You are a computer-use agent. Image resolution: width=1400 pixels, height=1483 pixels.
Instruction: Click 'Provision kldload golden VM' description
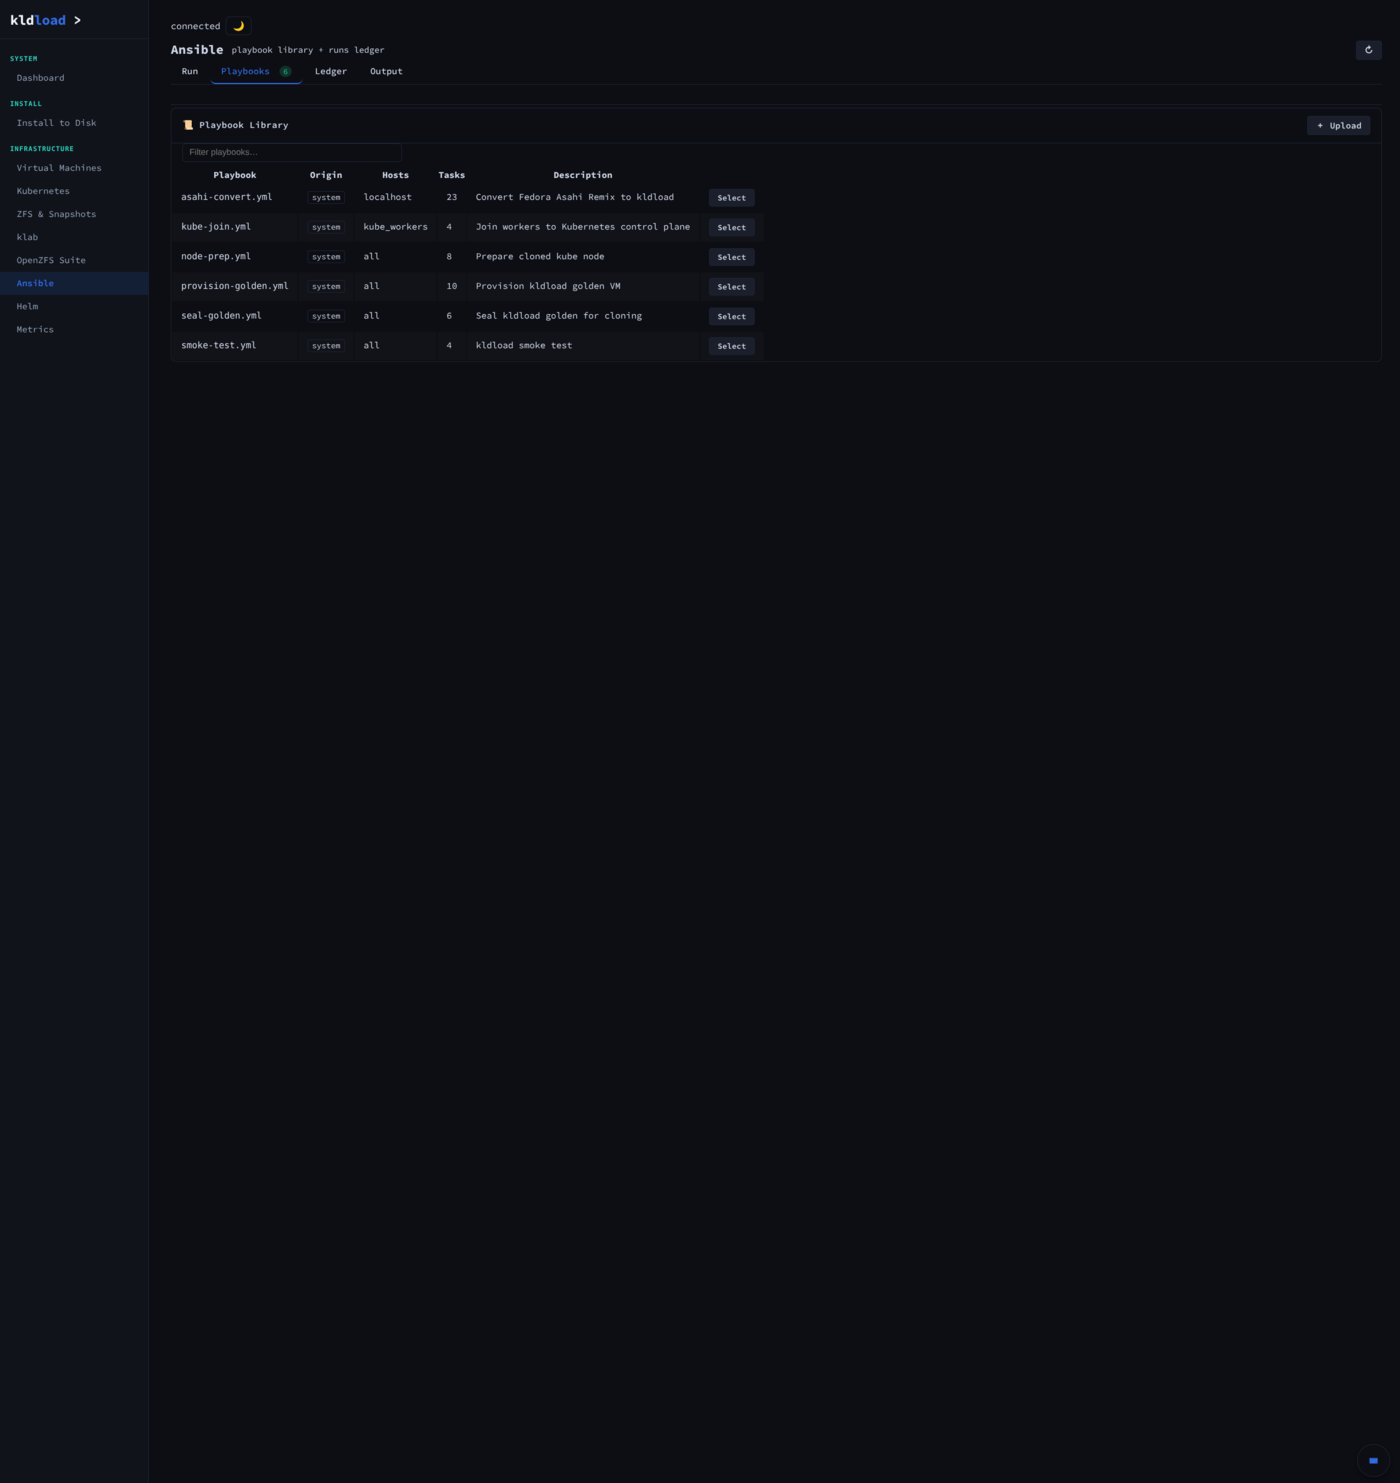point(548,286)
